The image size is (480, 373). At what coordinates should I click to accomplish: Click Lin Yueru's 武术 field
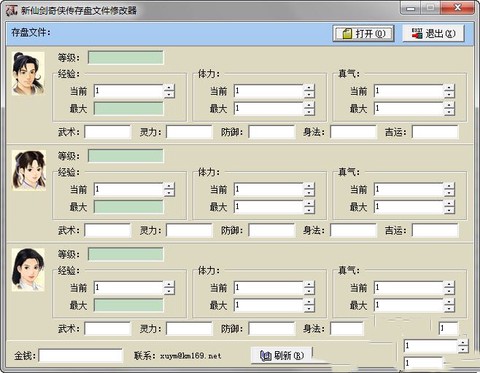pos(107,329)
